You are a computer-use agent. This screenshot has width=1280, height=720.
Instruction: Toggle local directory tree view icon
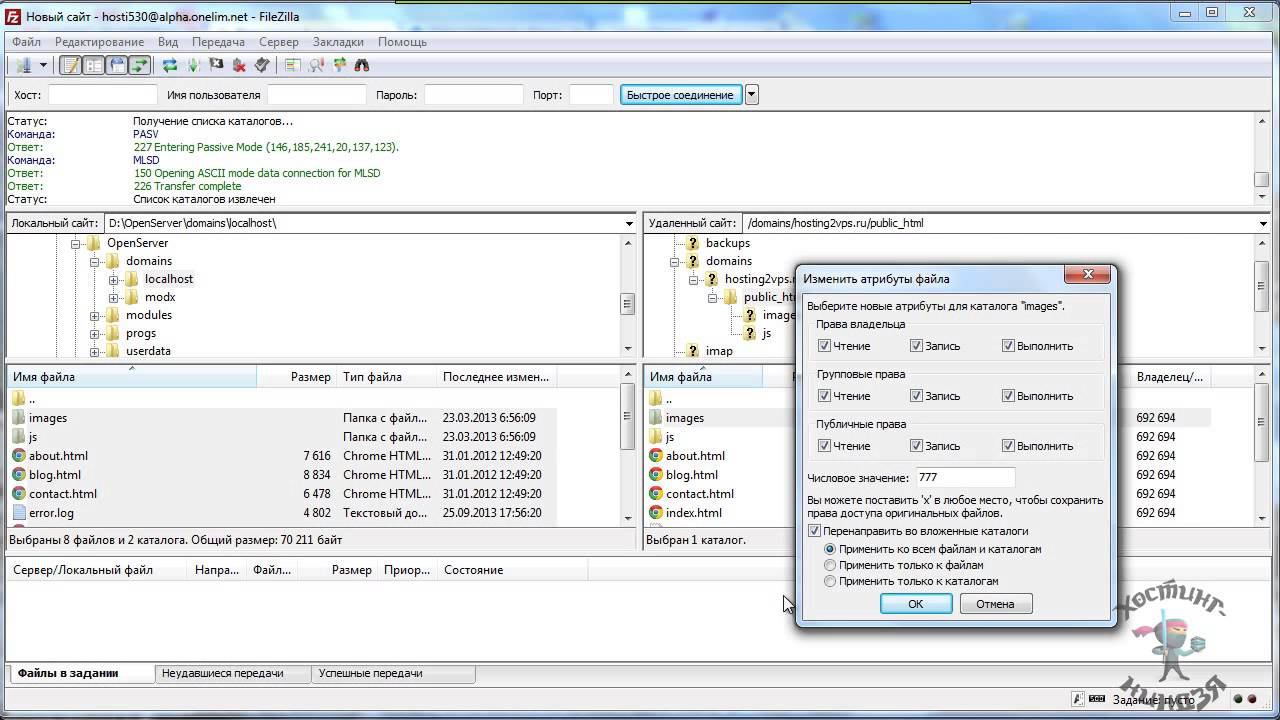pyautogui.click(x=94, y=66)
